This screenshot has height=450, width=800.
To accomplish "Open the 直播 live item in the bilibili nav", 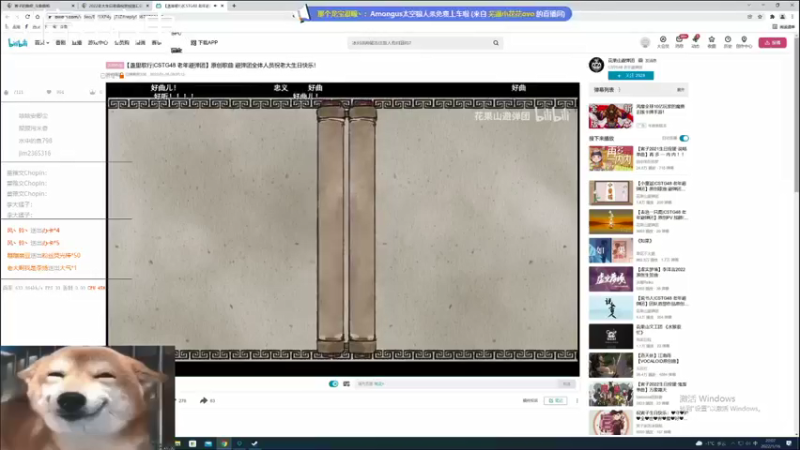I will click(x=77, y=43).
